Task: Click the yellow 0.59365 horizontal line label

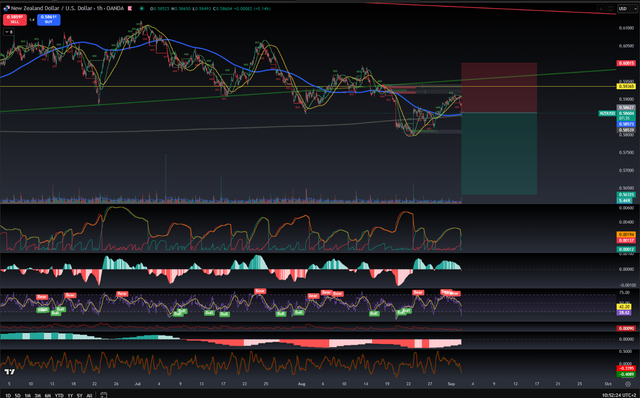Action: [626, 86]
